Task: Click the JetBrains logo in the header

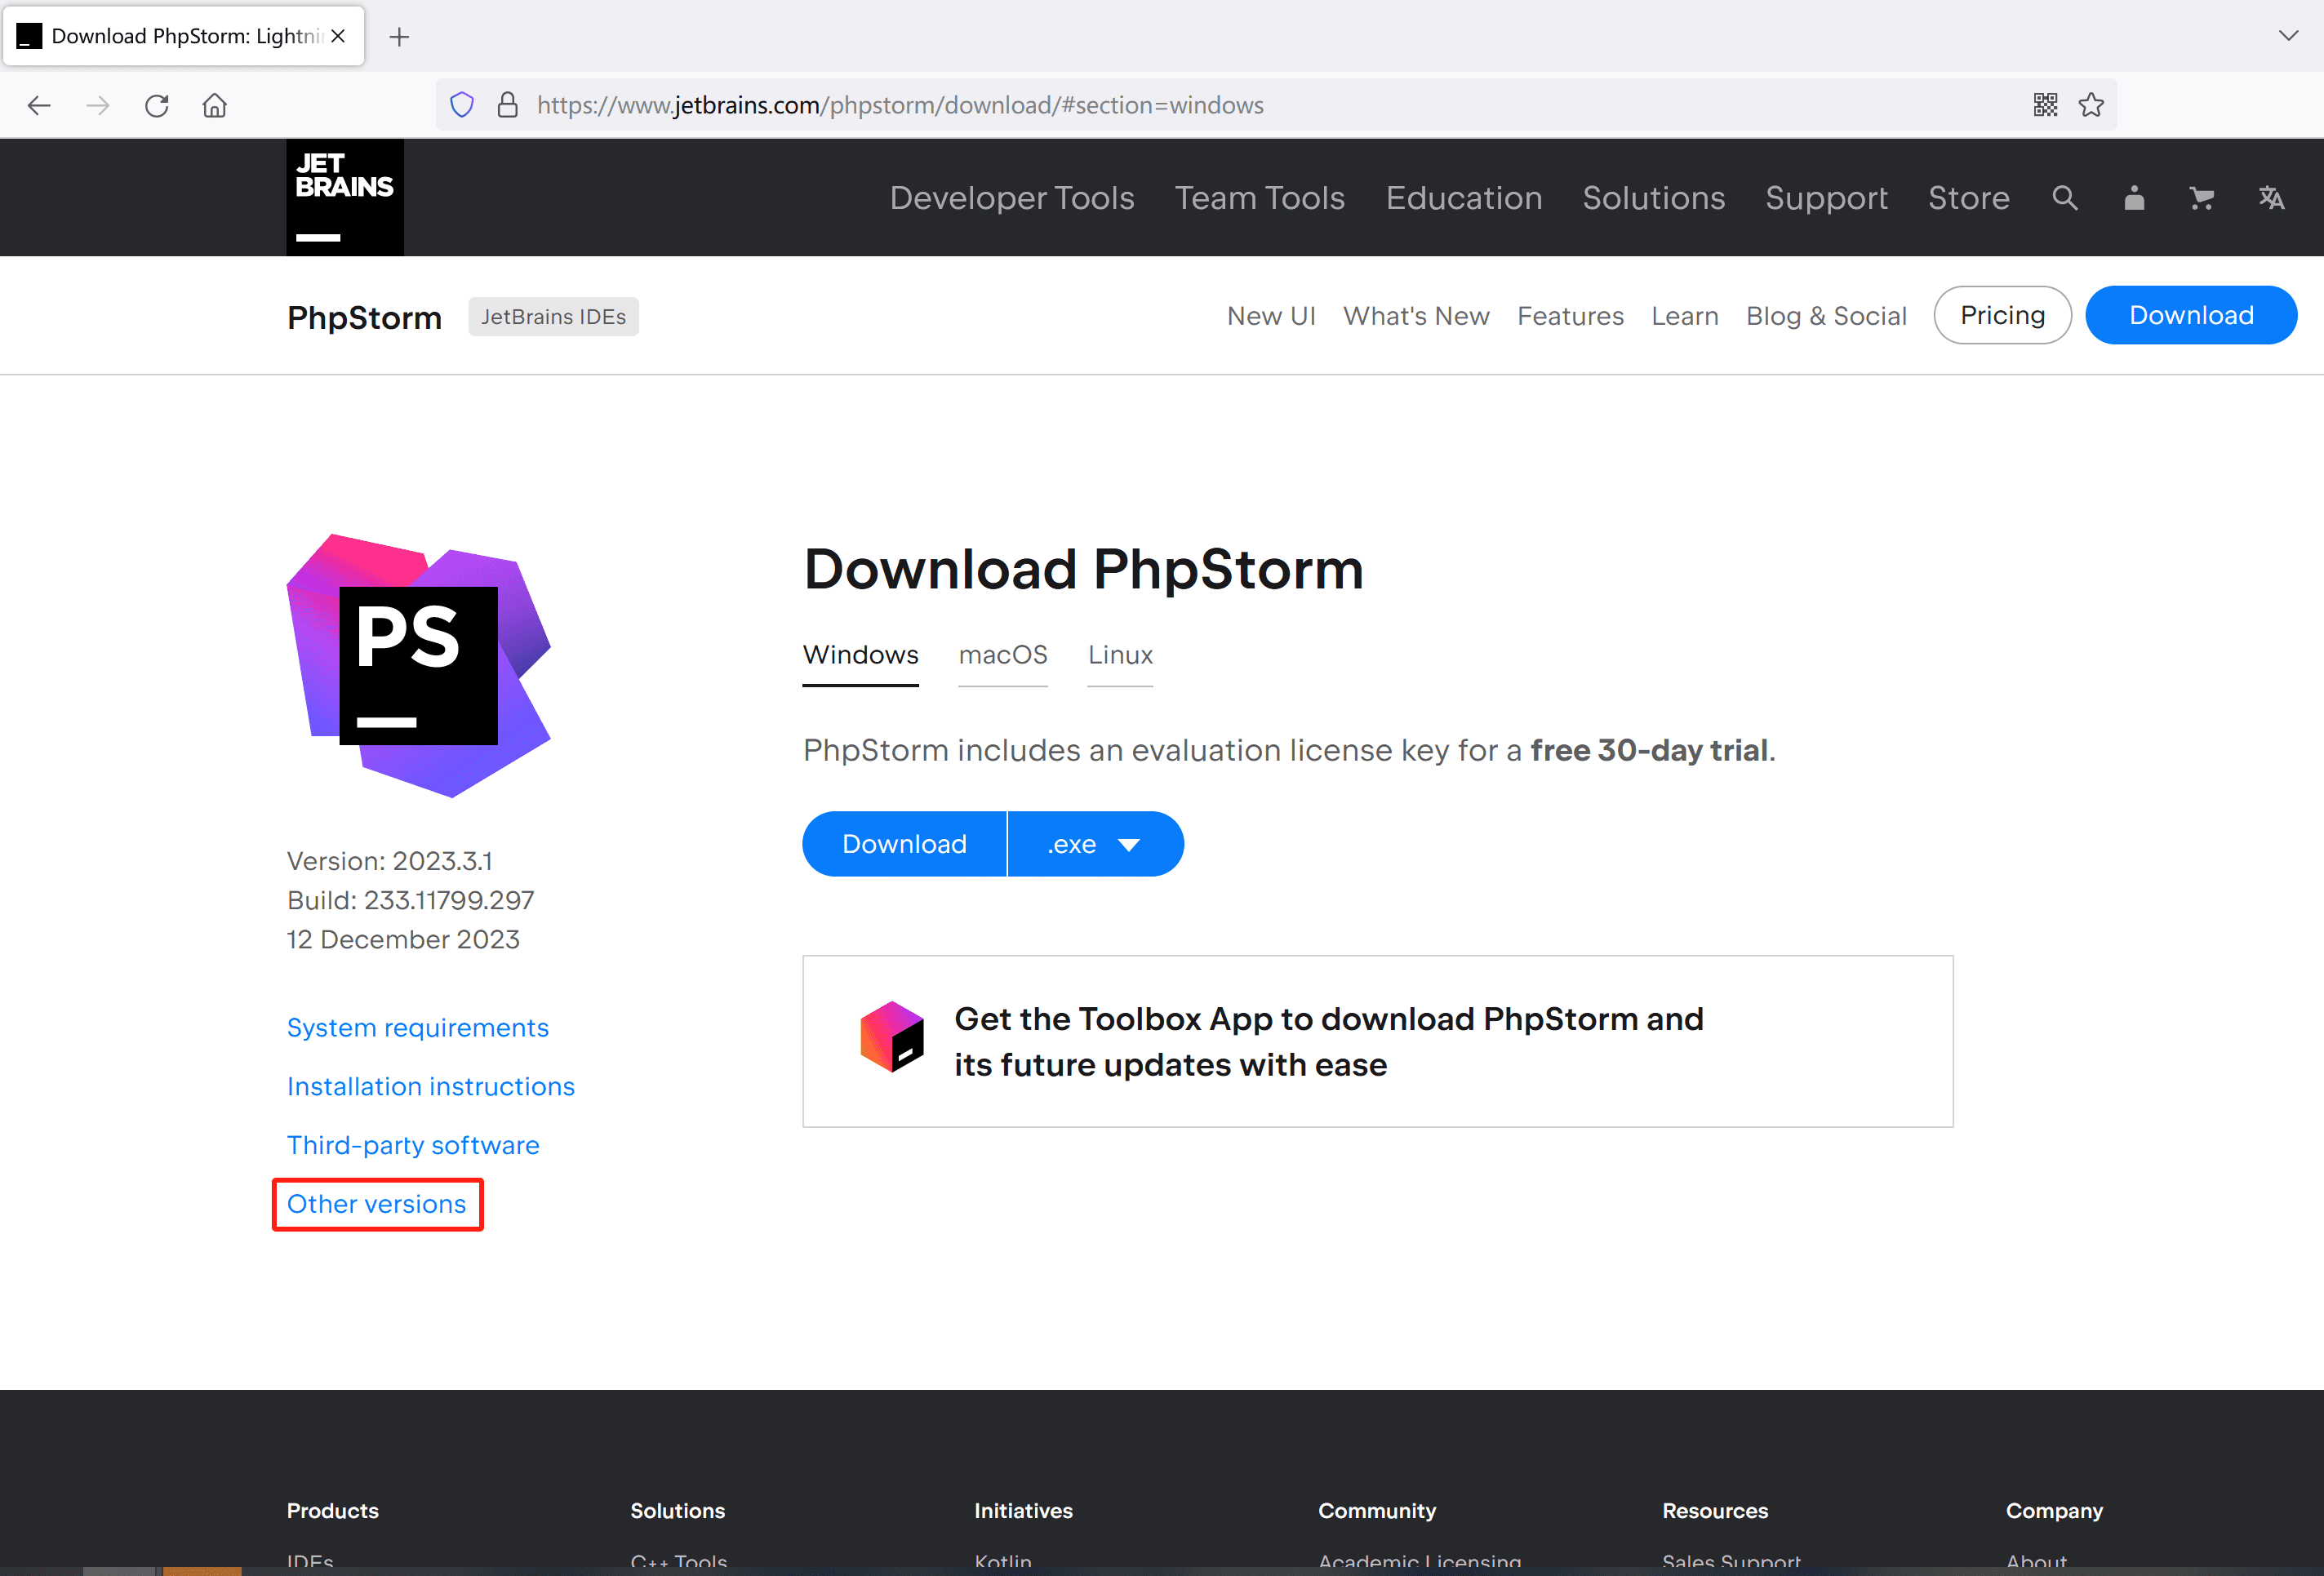Action: point(344,196)
